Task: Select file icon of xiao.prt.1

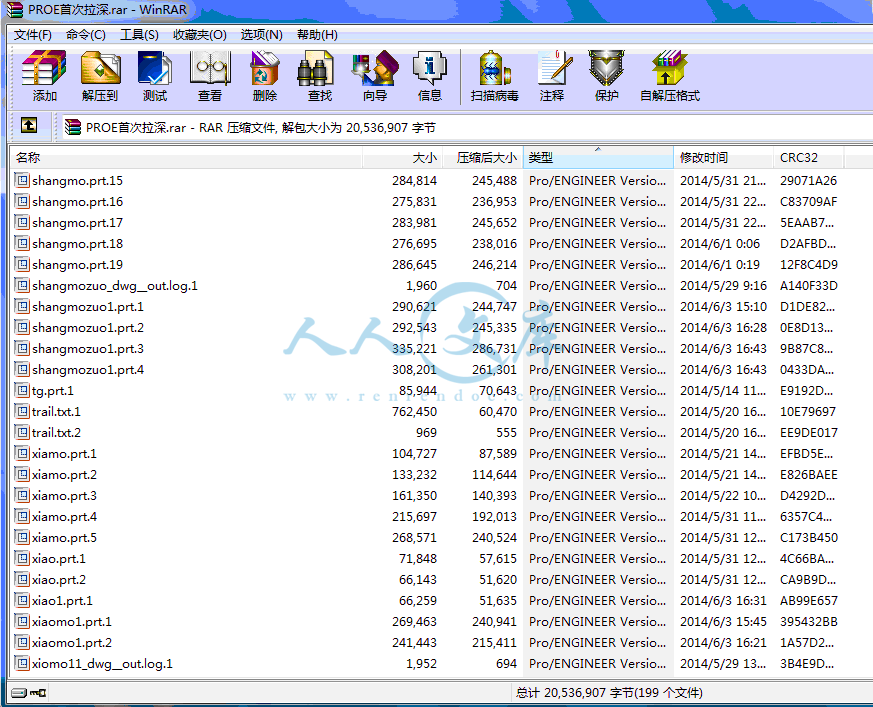Action: click(22, 558)
